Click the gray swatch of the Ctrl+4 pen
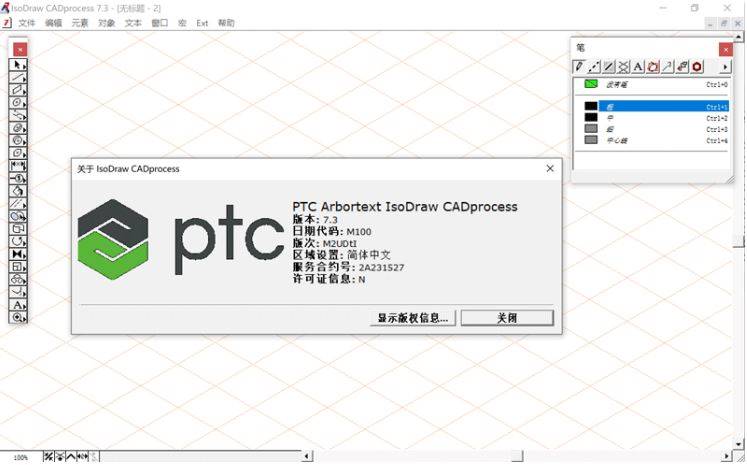747x465 pixels. (591, 140)
